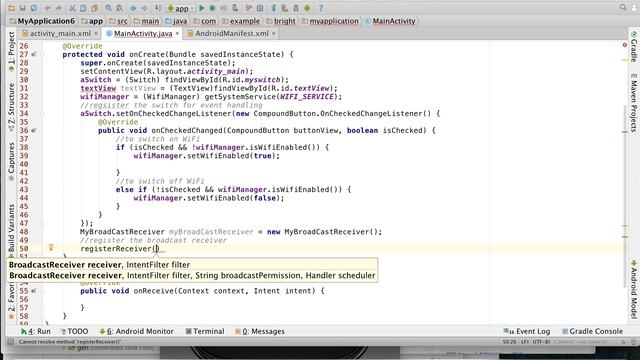This screenshot has width=640, height=360.
Task: Click the Copy toolbar icon
Action: (83, 8)
